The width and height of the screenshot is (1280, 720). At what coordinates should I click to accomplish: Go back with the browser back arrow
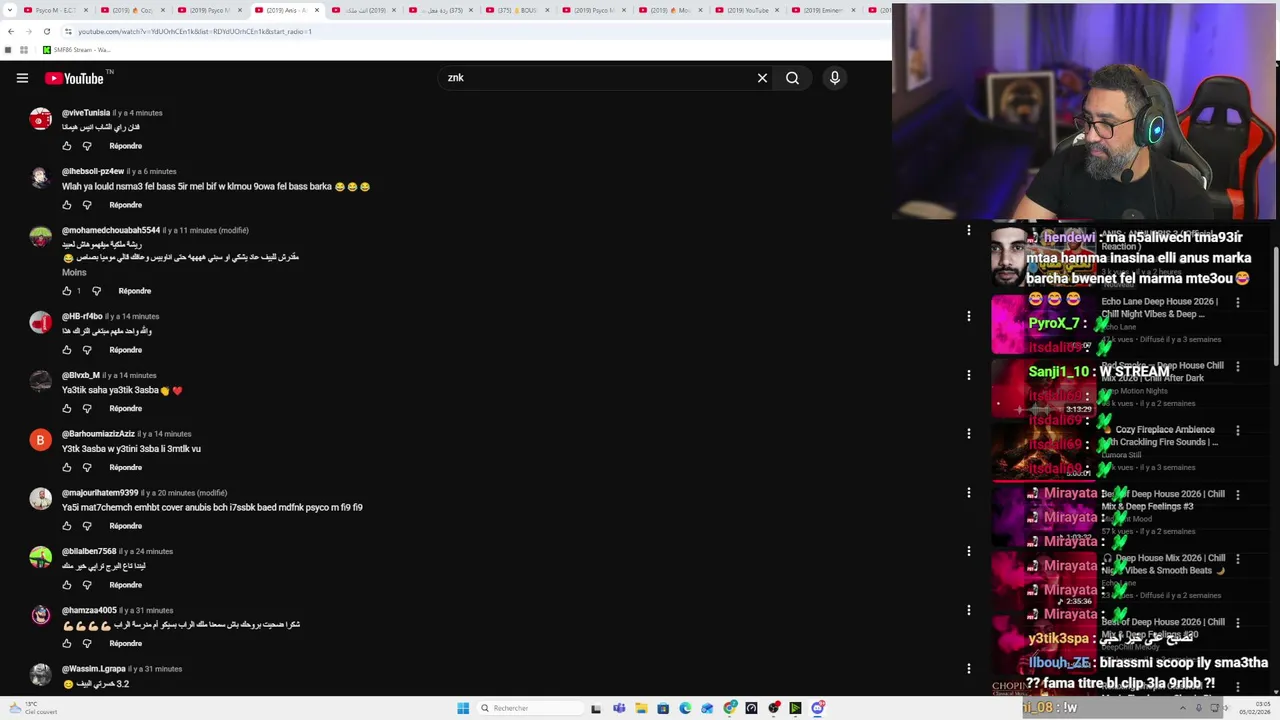coord(9,31)
